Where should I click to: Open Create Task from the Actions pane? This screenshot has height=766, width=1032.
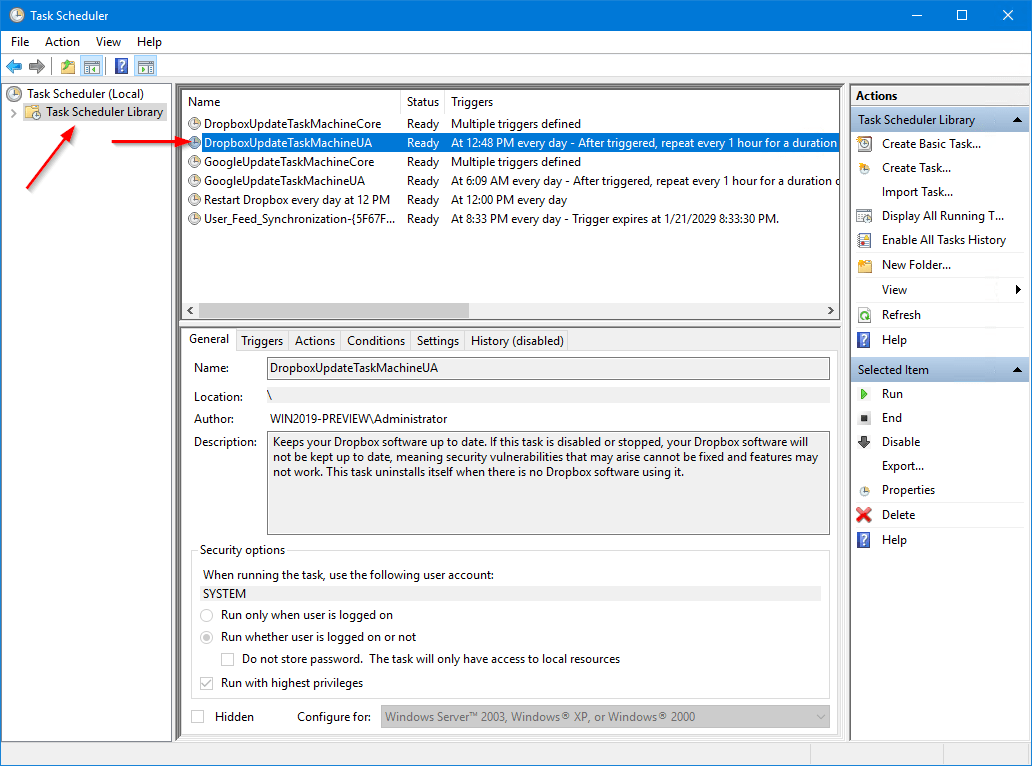[909, 167]
